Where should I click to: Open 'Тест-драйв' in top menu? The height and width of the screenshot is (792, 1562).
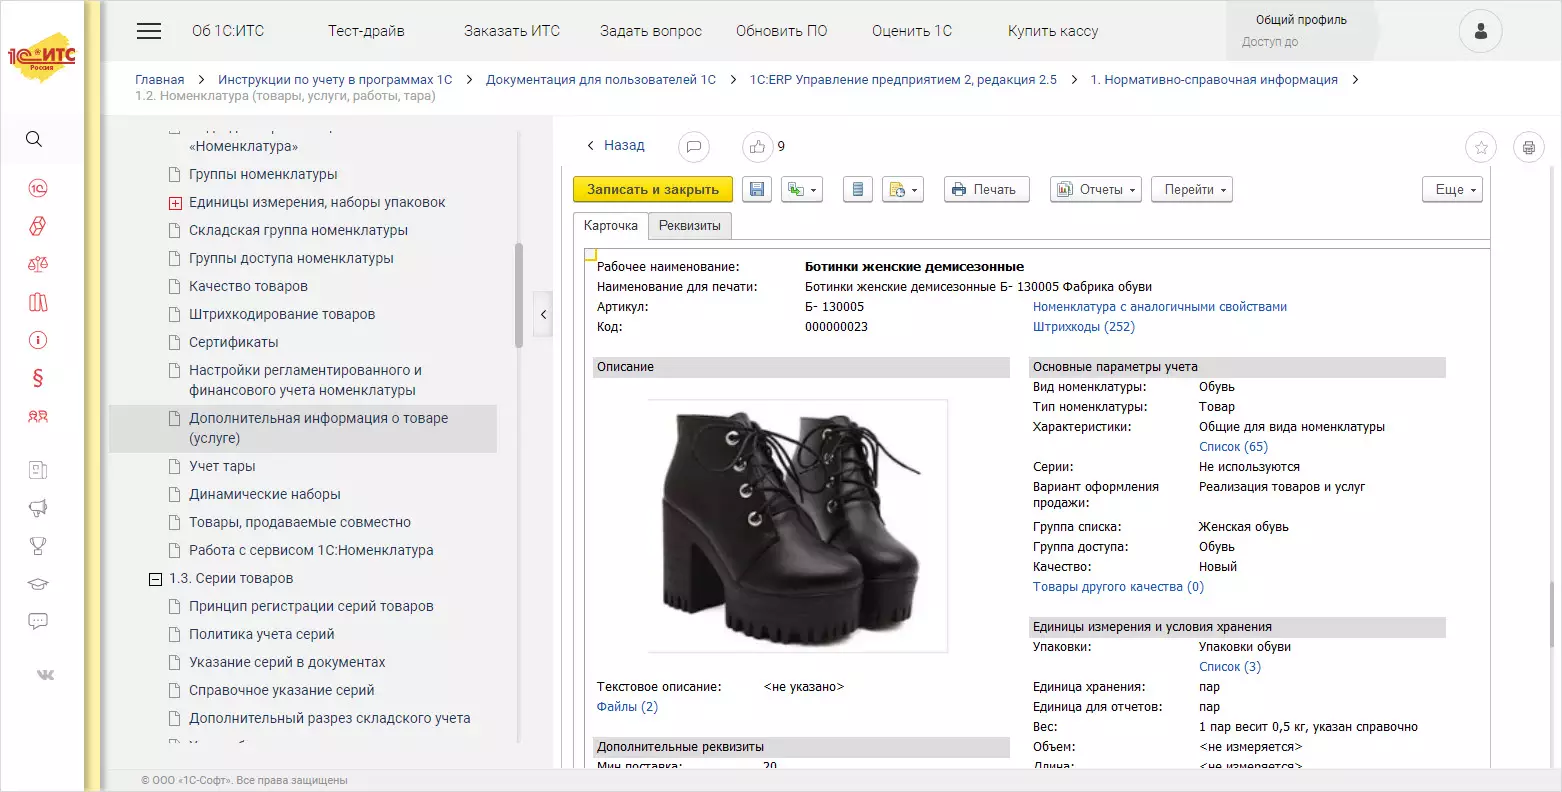tap(366, 31)
